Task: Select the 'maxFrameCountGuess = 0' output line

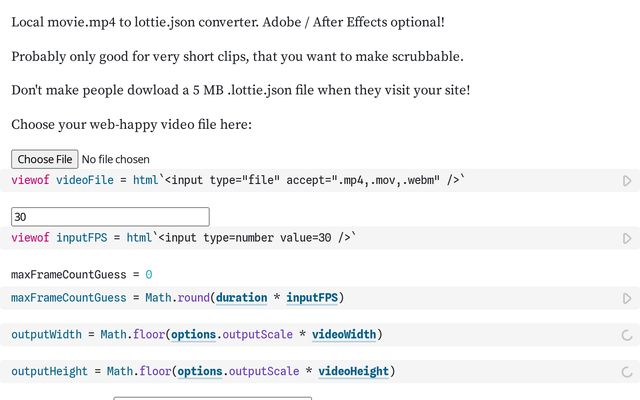Action: click(82, 274)
